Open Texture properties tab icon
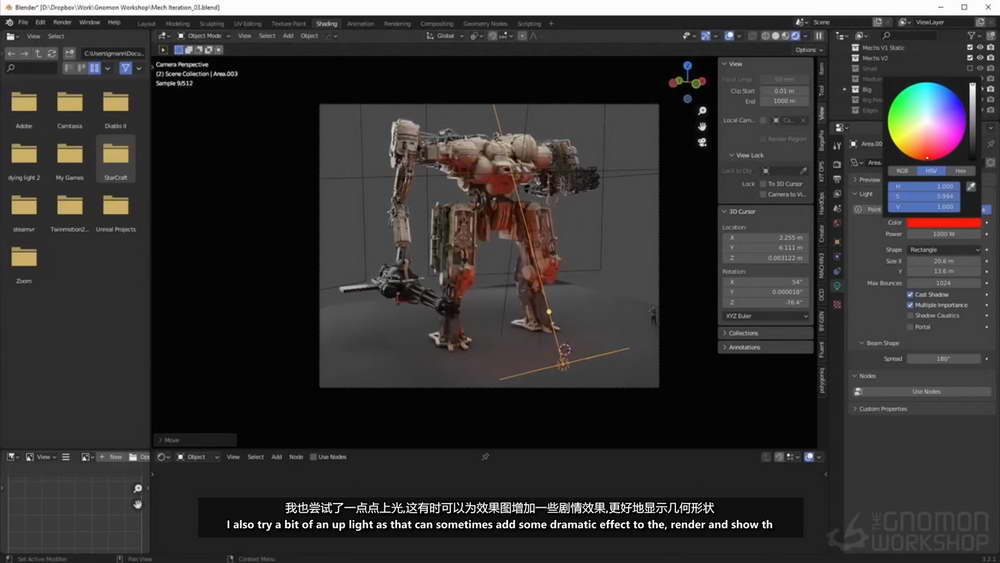The image size is (1000, 563). pyautogui.click(x=837, y=305)
